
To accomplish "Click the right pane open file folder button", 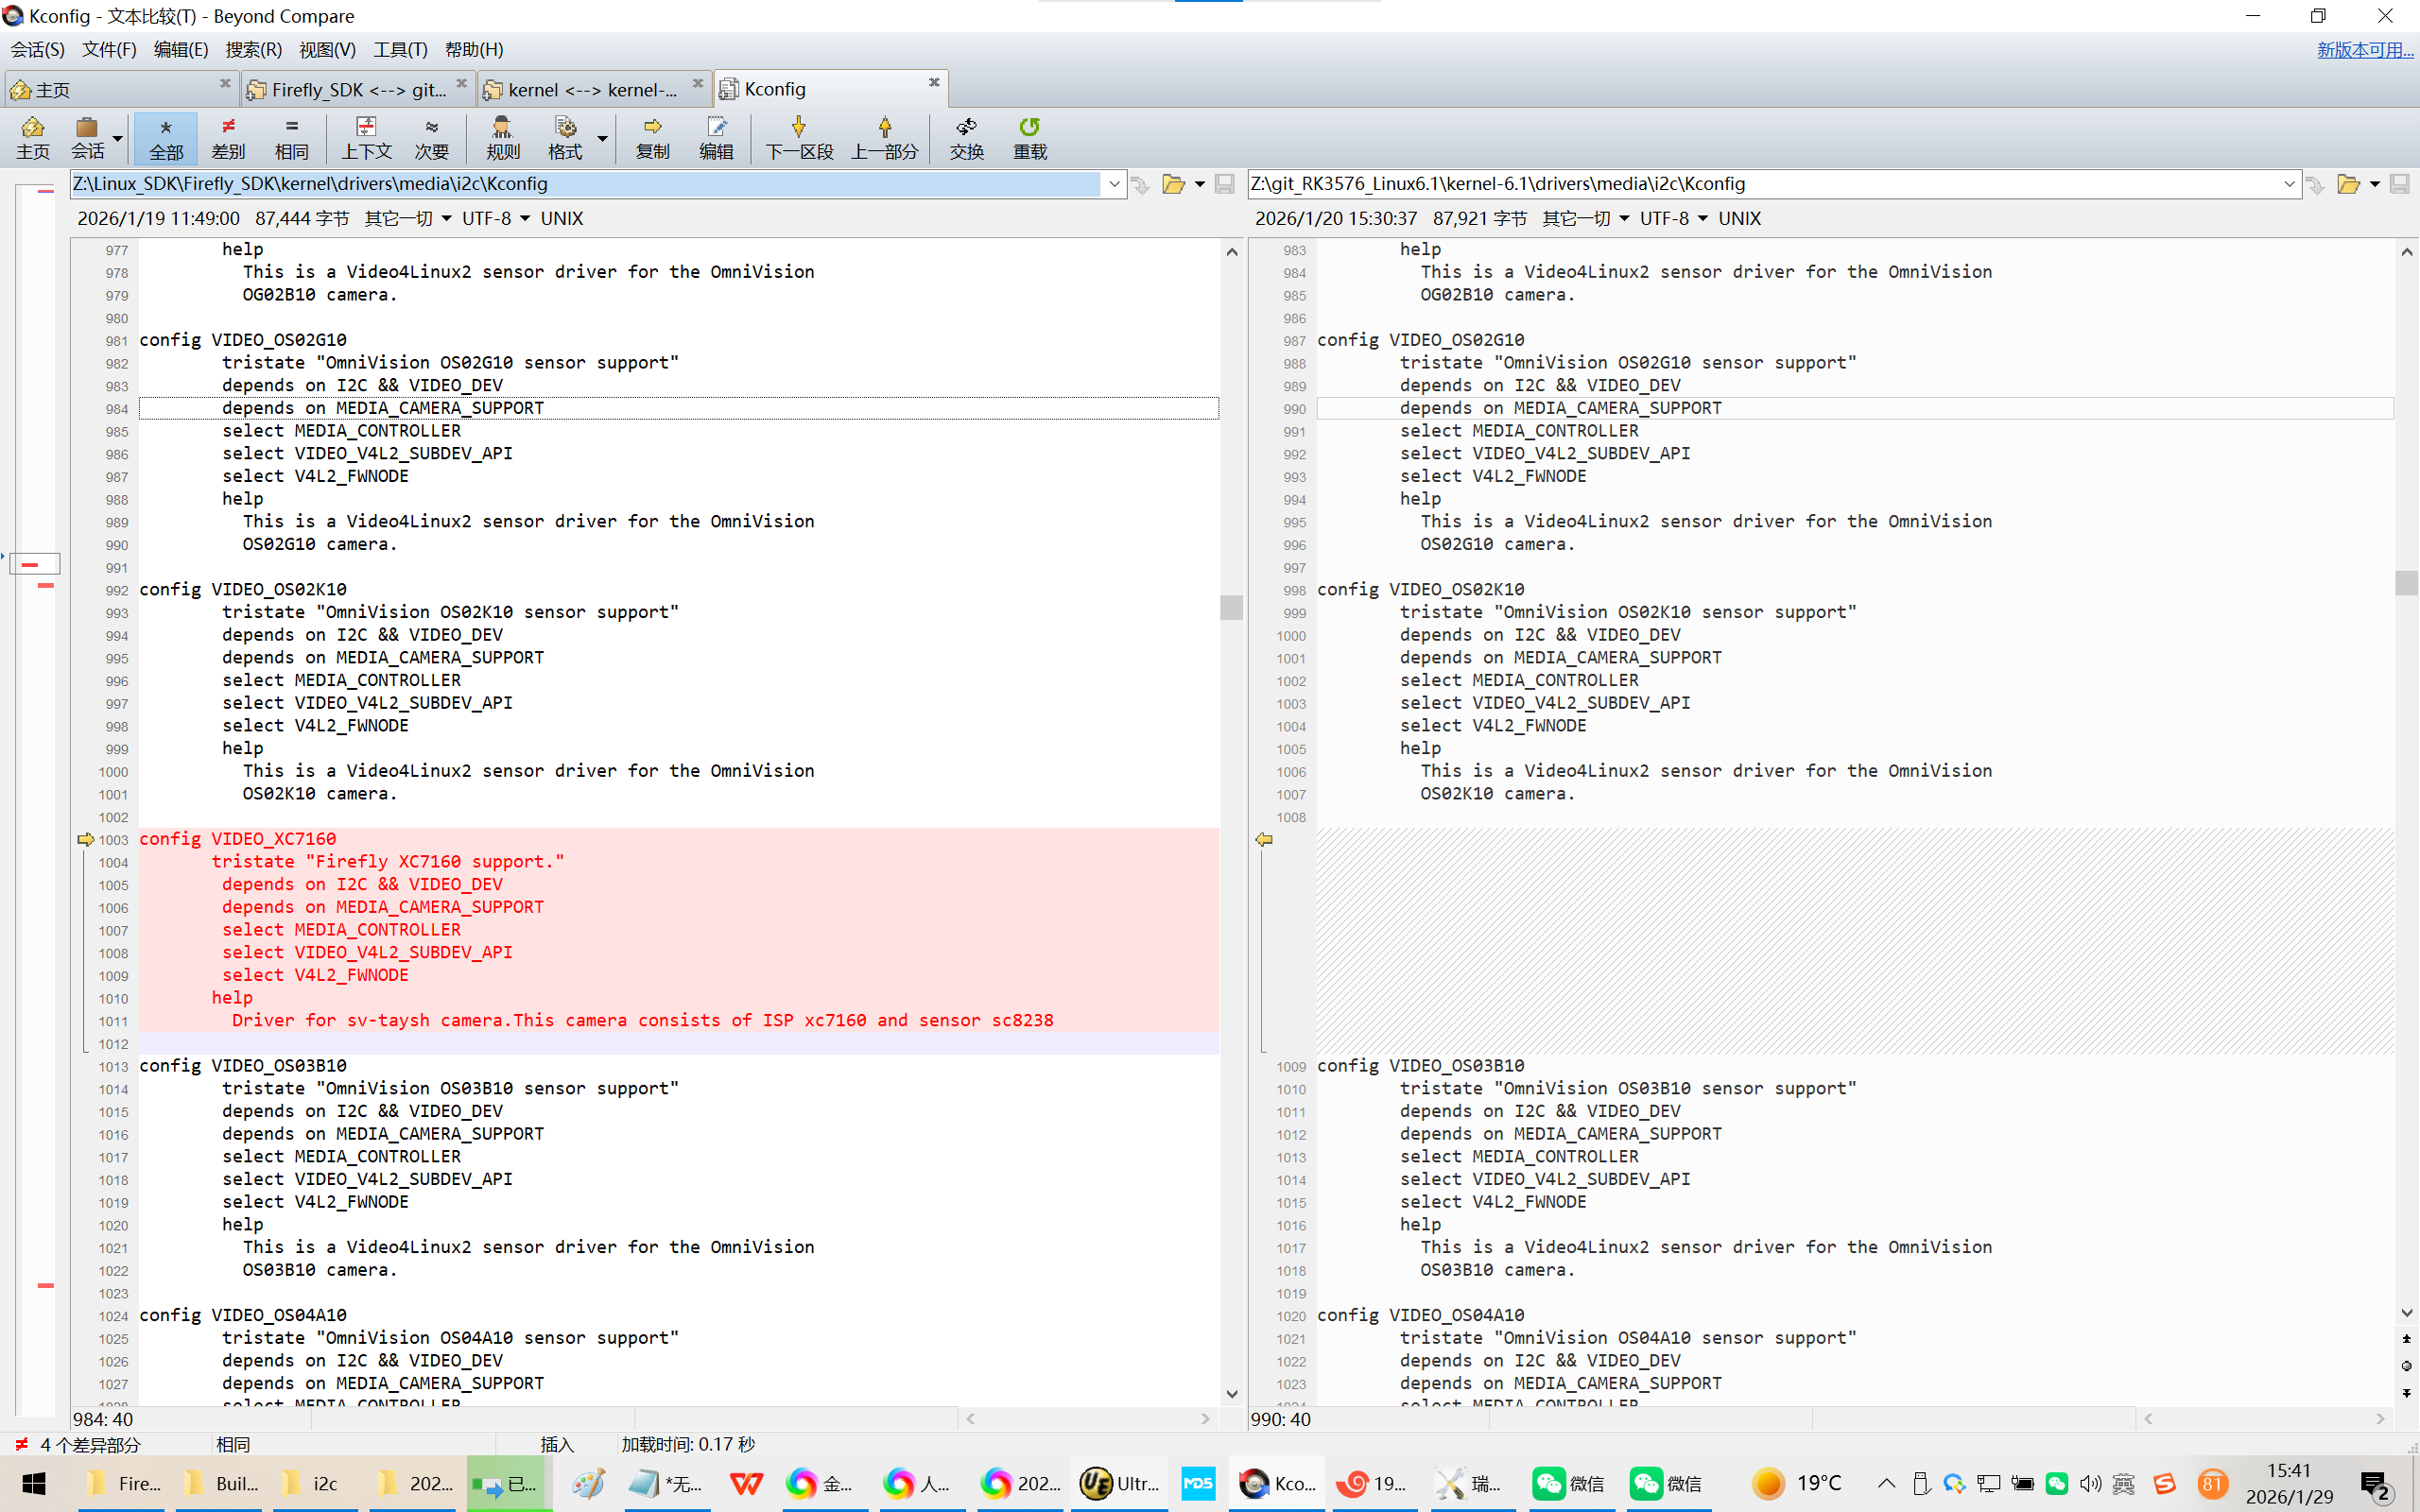I will pyautogui.click(x=2348, y=184).
